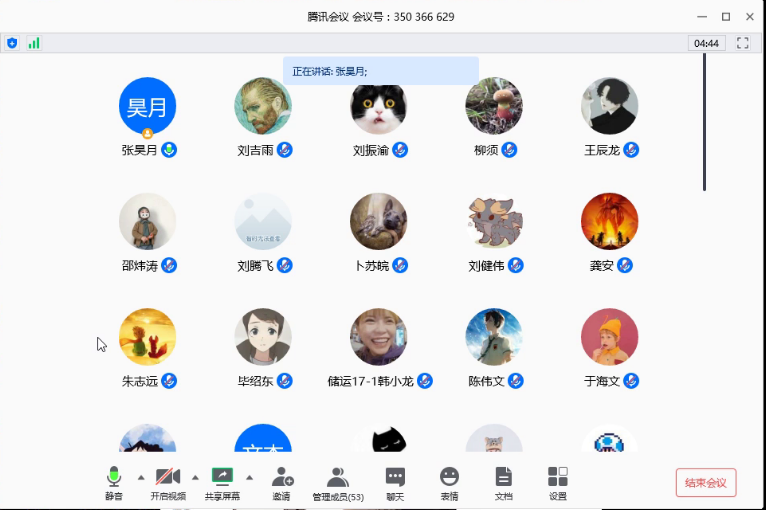766x510 pixels.
Task: Enter fullscreen with the top-right expand icon
Action: tap(742, 43)
